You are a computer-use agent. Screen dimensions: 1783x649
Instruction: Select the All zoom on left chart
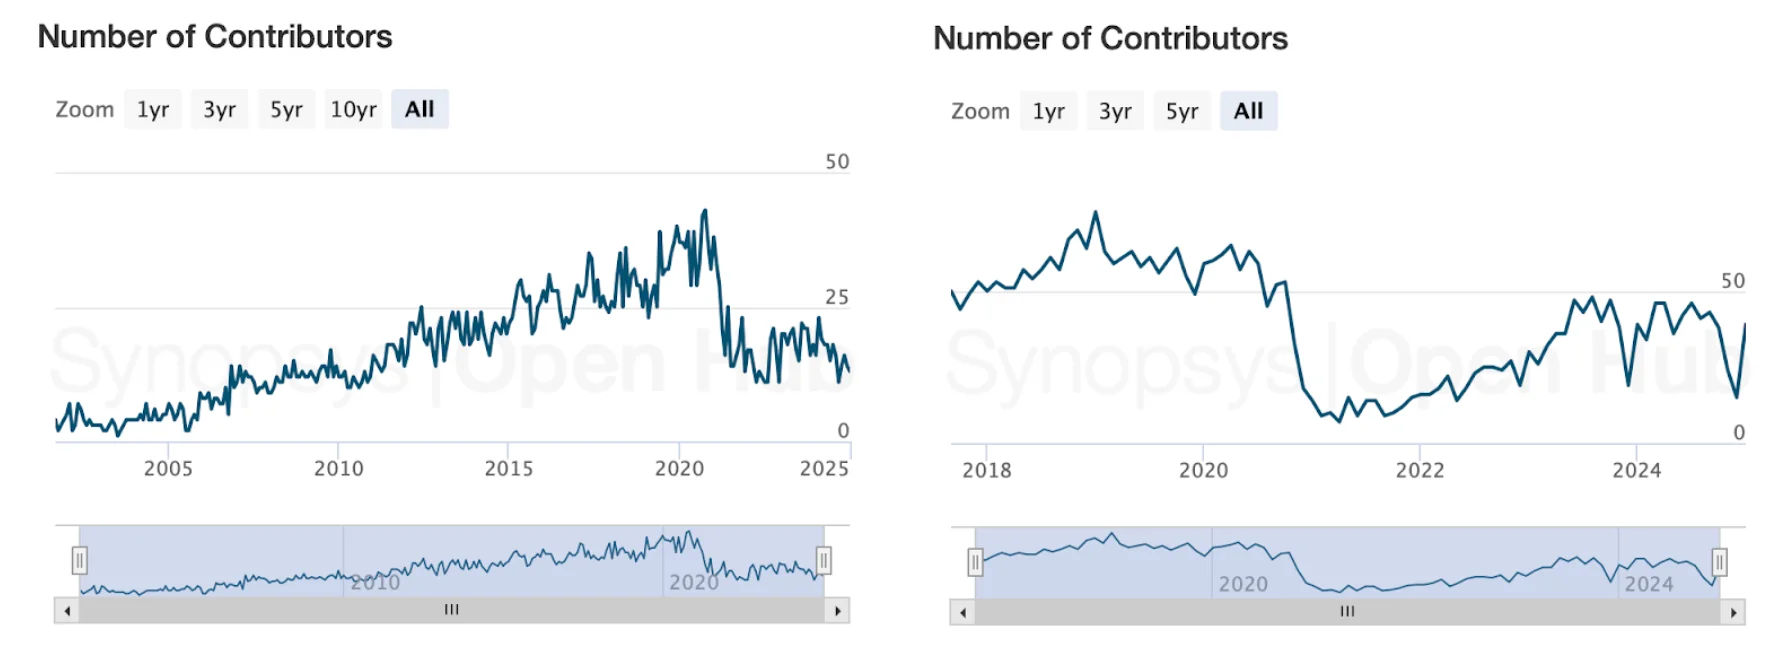pos(419,109)
